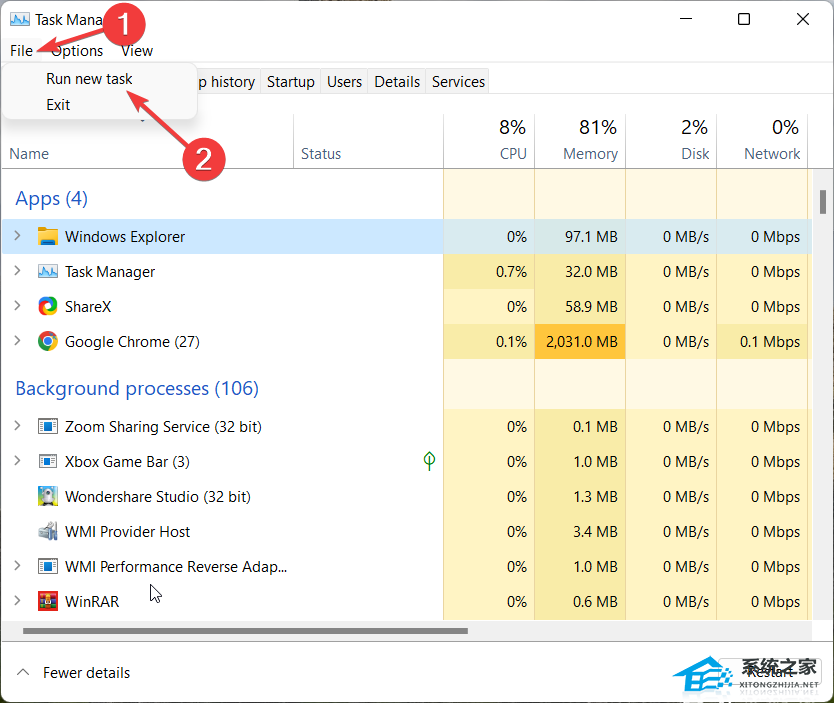
Task: Click the Task Manager process row icon
Action: click(x=48, y=272)
